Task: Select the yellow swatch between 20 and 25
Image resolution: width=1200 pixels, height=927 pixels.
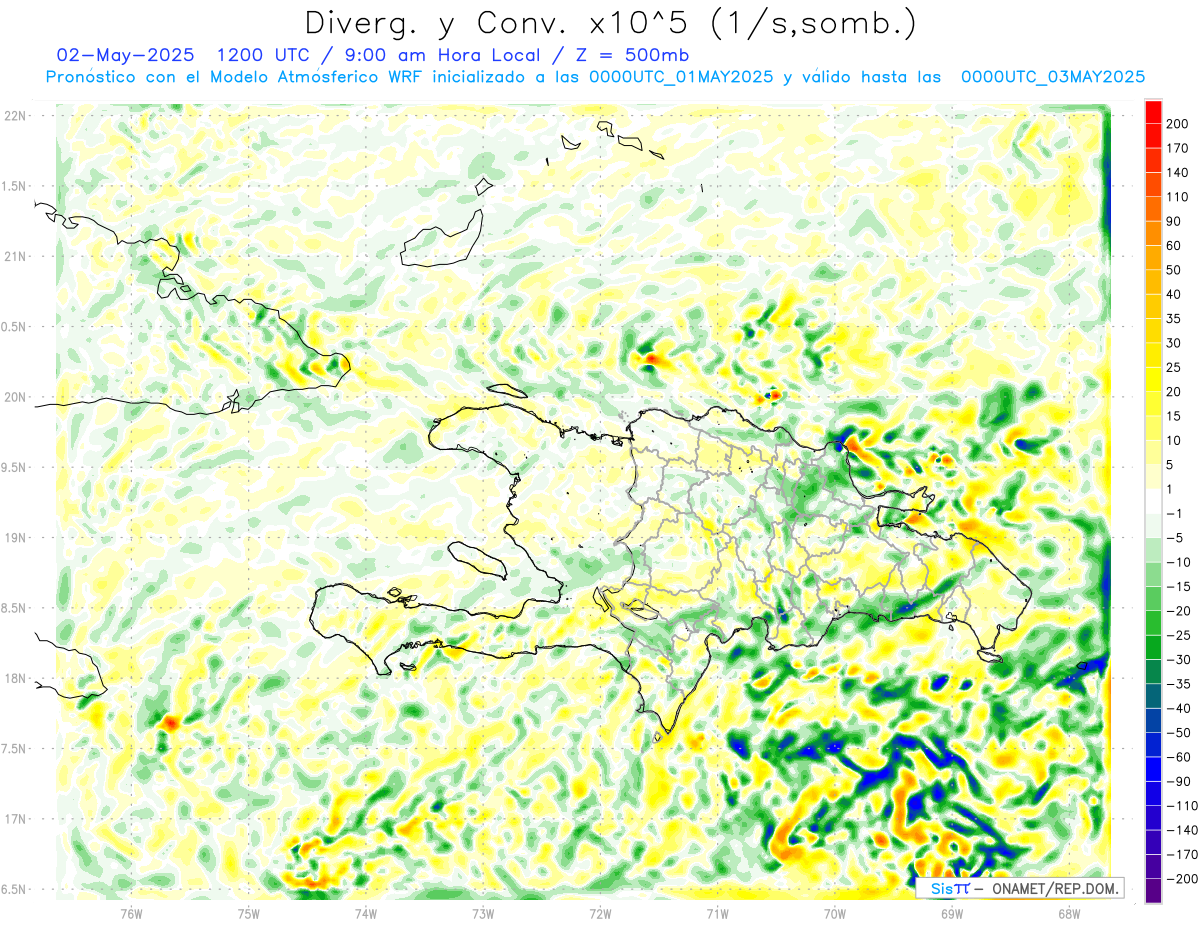Action: (1153, 380)
